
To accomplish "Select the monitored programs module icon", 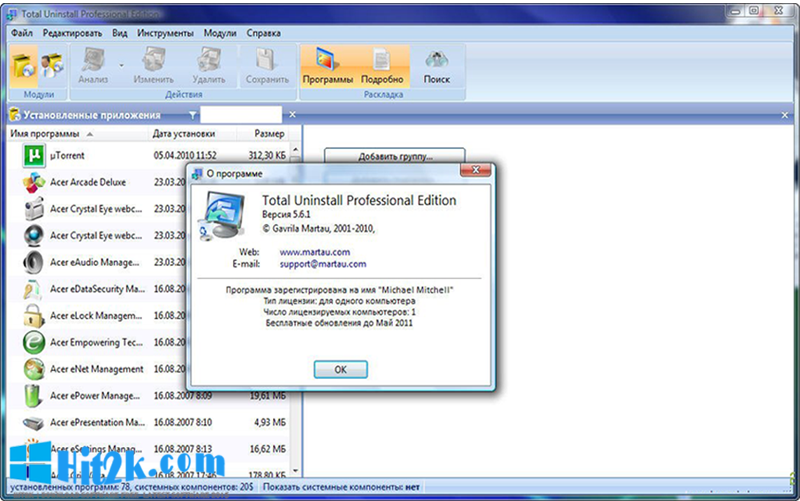I will click(52, 66).
